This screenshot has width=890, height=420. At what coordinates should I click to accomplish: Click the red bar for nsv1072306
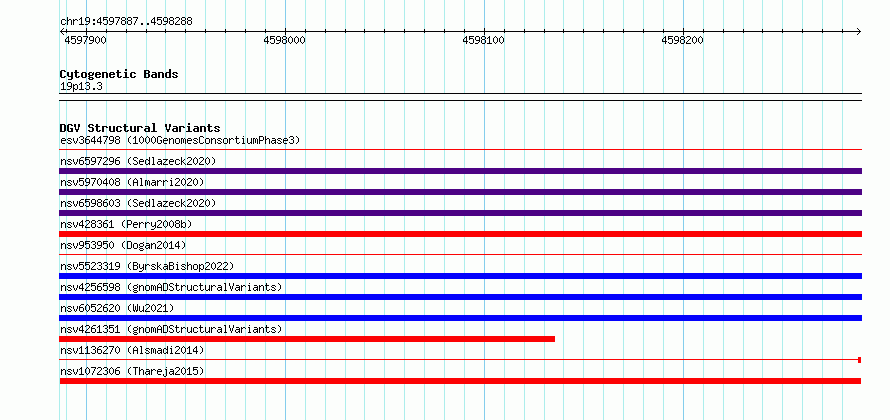pyautogui.click(x=460, y=381)
